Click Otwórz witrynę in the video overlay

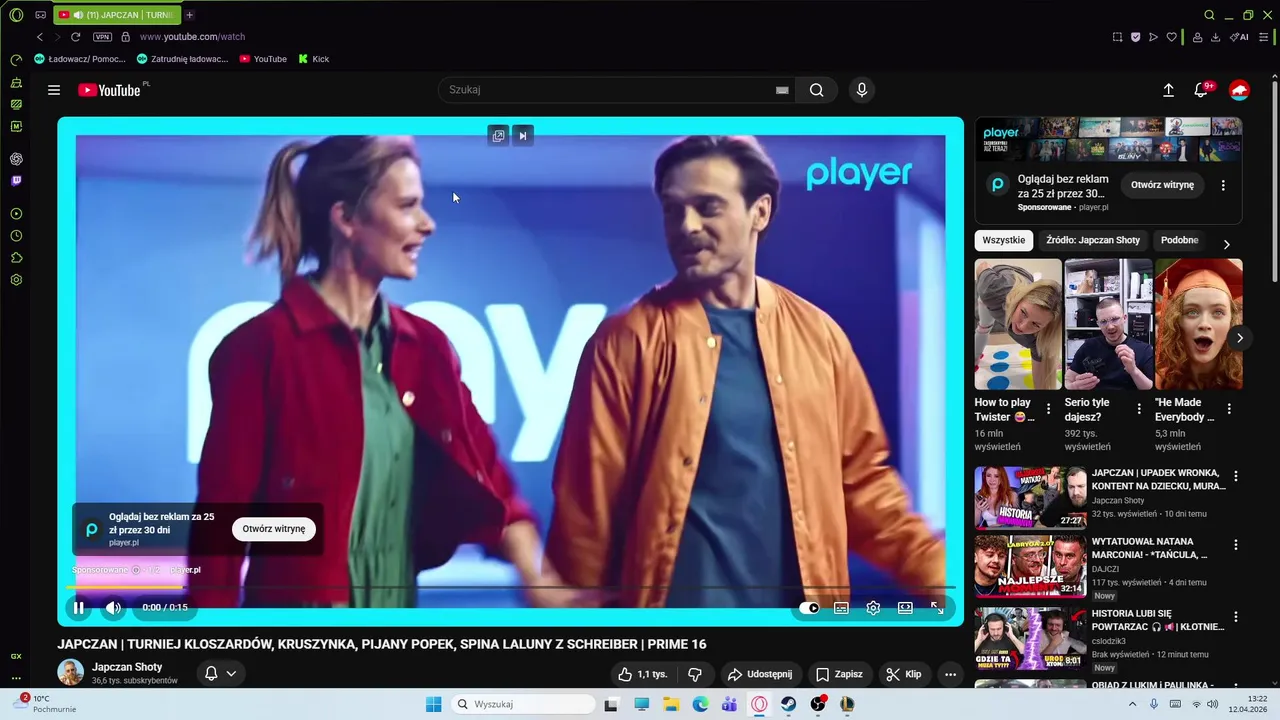click(274, 529)
